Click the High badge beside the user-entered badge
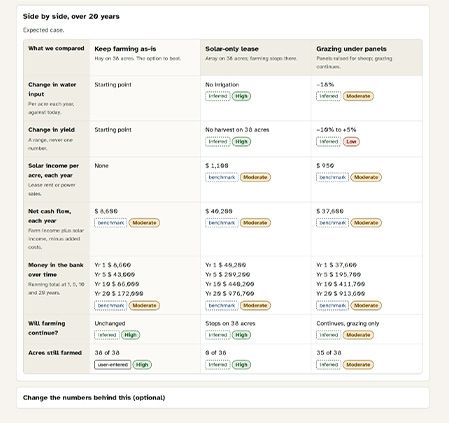449x423 pixels. click(142, 365)
